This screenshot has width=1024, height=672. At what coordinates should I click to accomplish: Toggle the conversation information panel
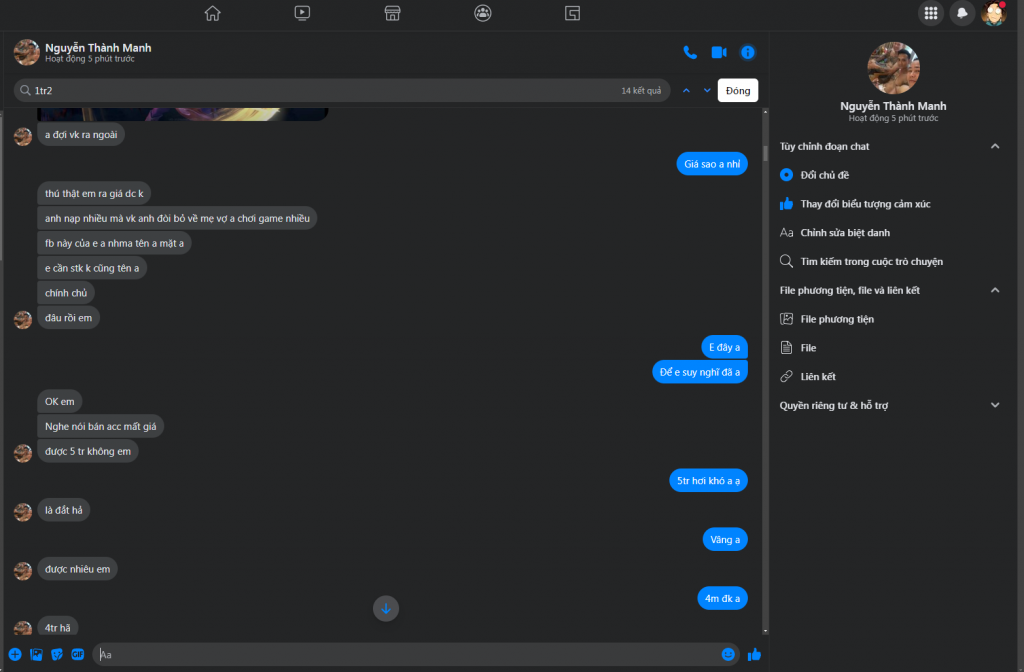(x=747, y=52)
